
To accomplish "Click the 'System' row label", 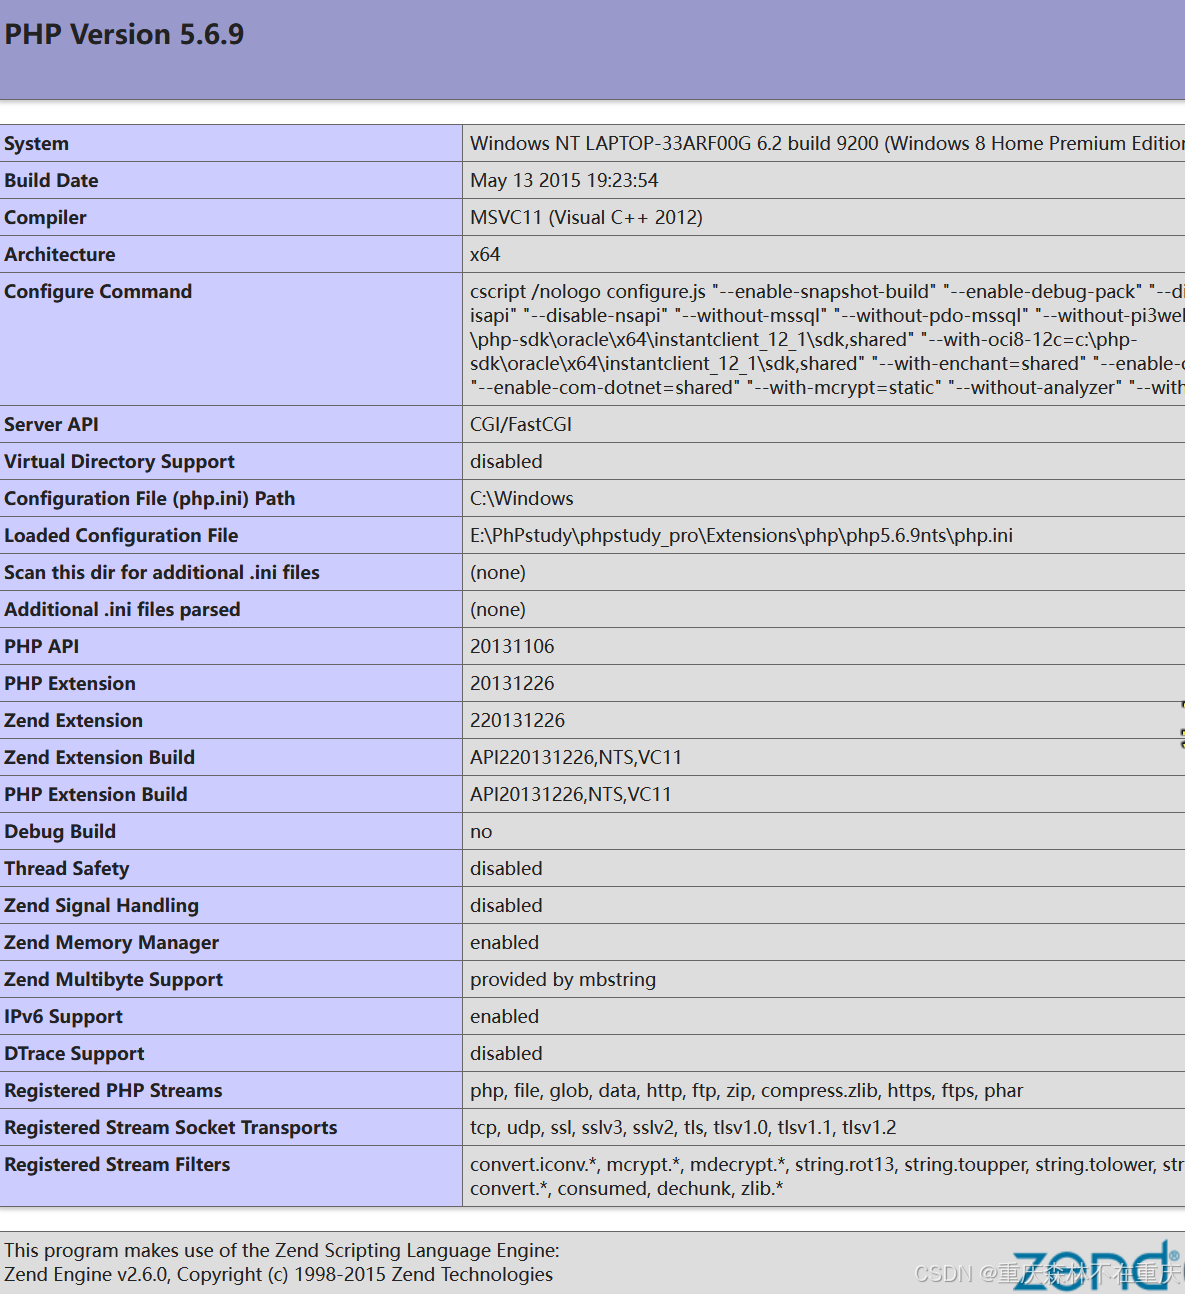I will point(37,143).
